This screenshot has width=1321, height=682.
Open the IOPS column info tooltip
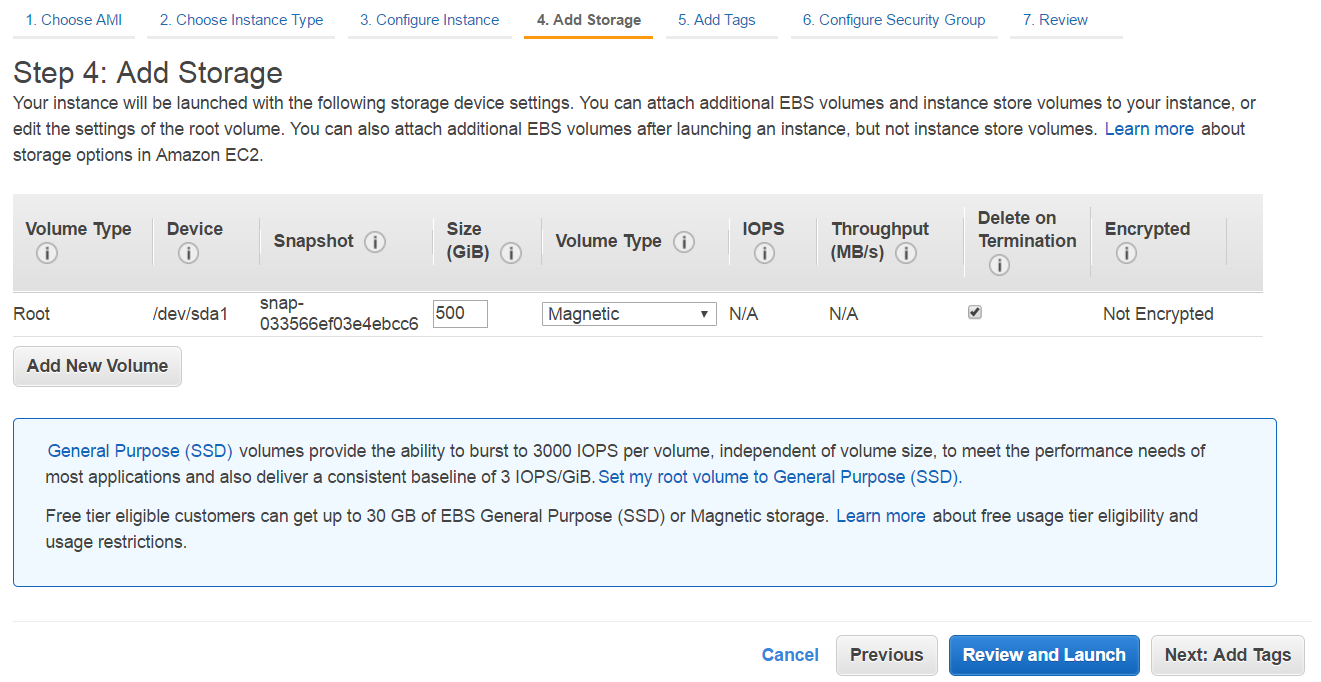pos(763,253)
